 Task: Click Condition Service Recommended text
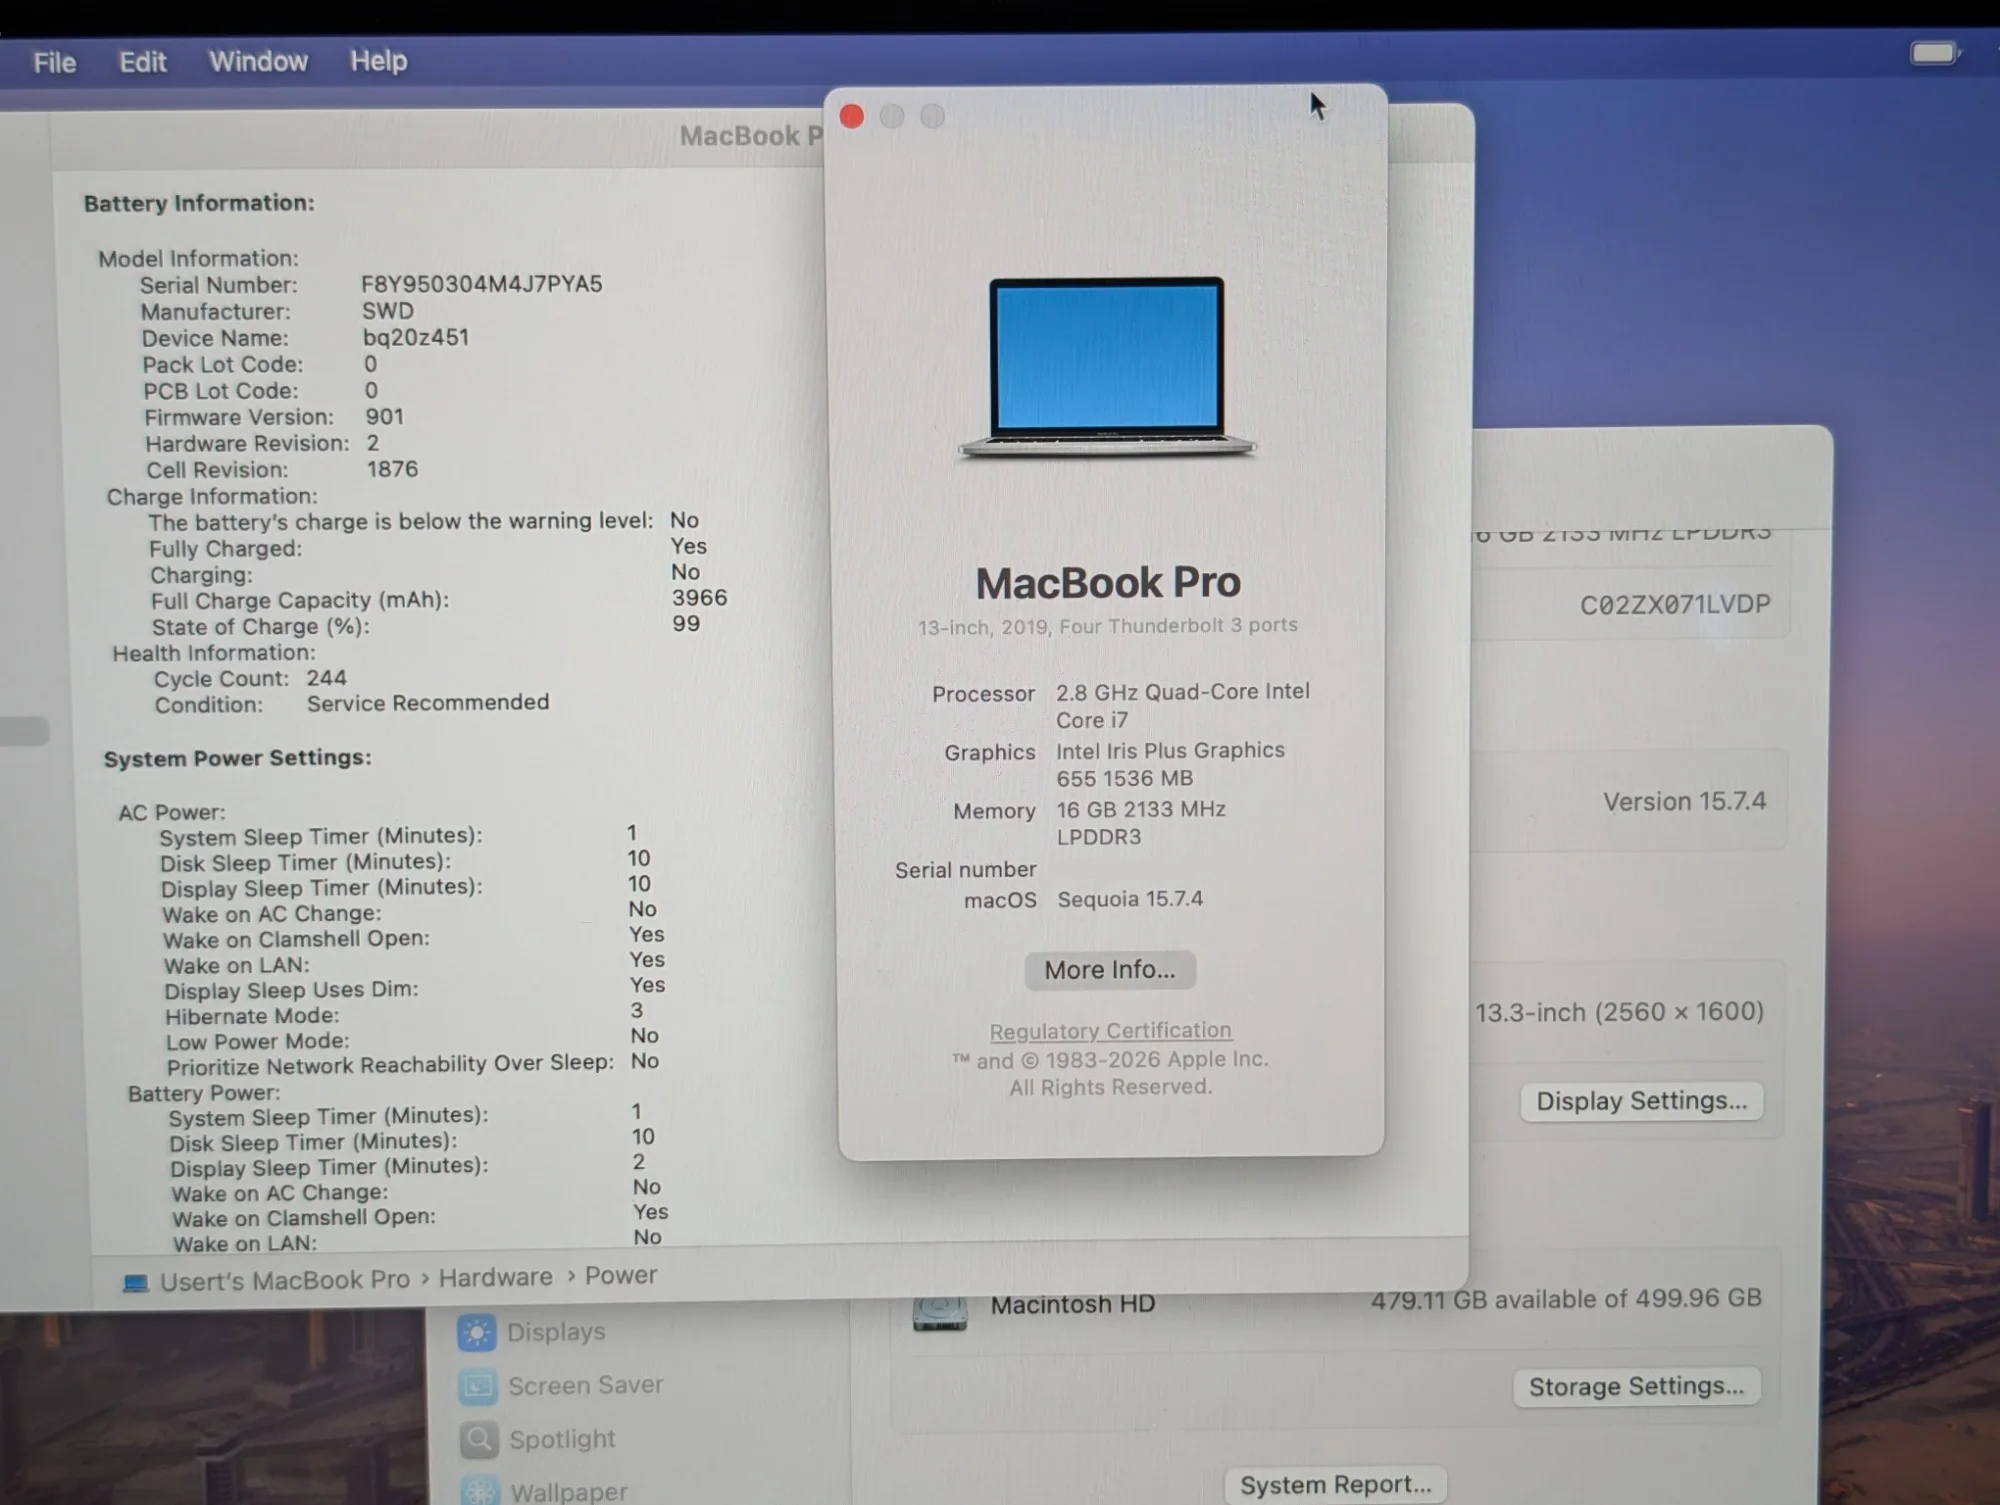(x=428, y=703)
